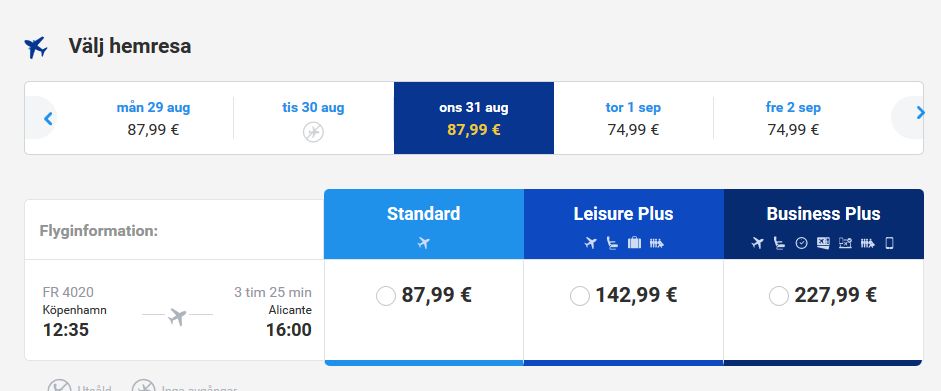Click the phone icon under Business Plus
Screen dimensions: 941x391
click(x=889, y=243)
